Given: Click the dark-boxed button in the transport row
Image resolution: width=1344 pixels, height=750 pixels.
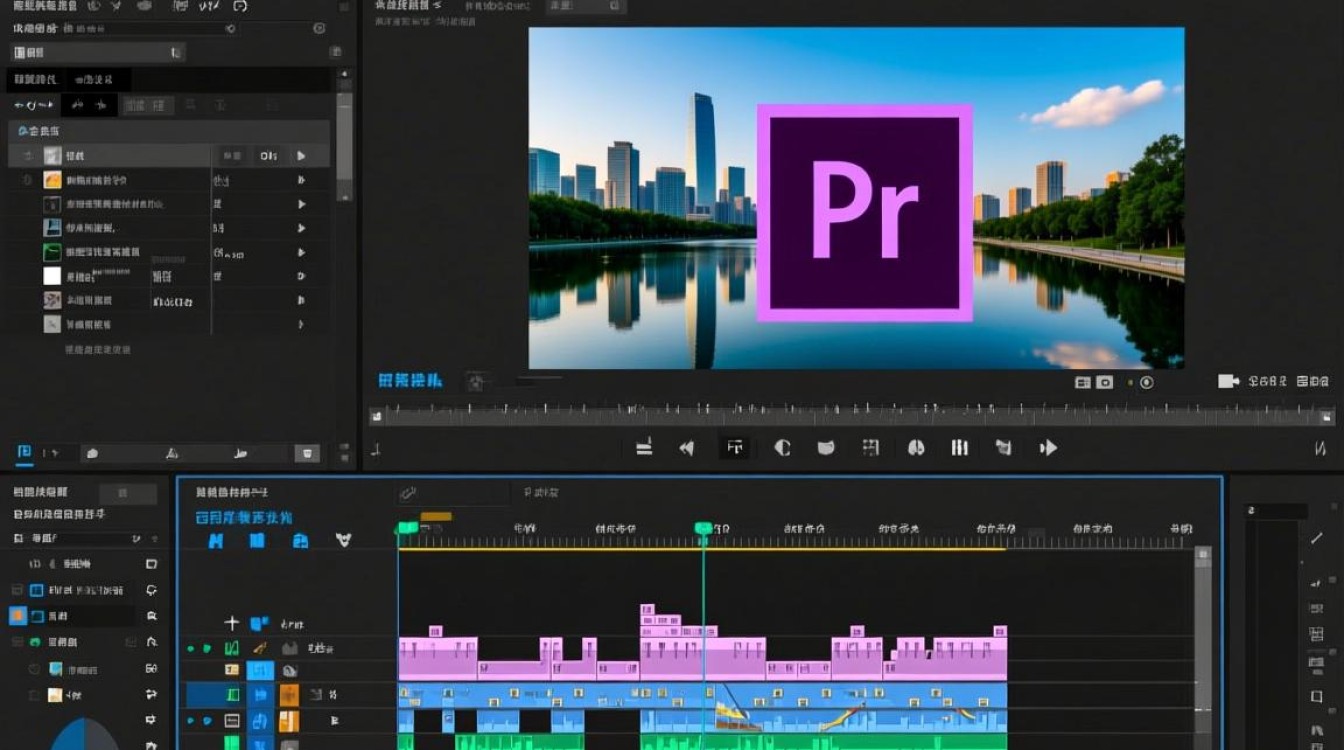Looking at the screenshot, I should click(x=735, y=447).
